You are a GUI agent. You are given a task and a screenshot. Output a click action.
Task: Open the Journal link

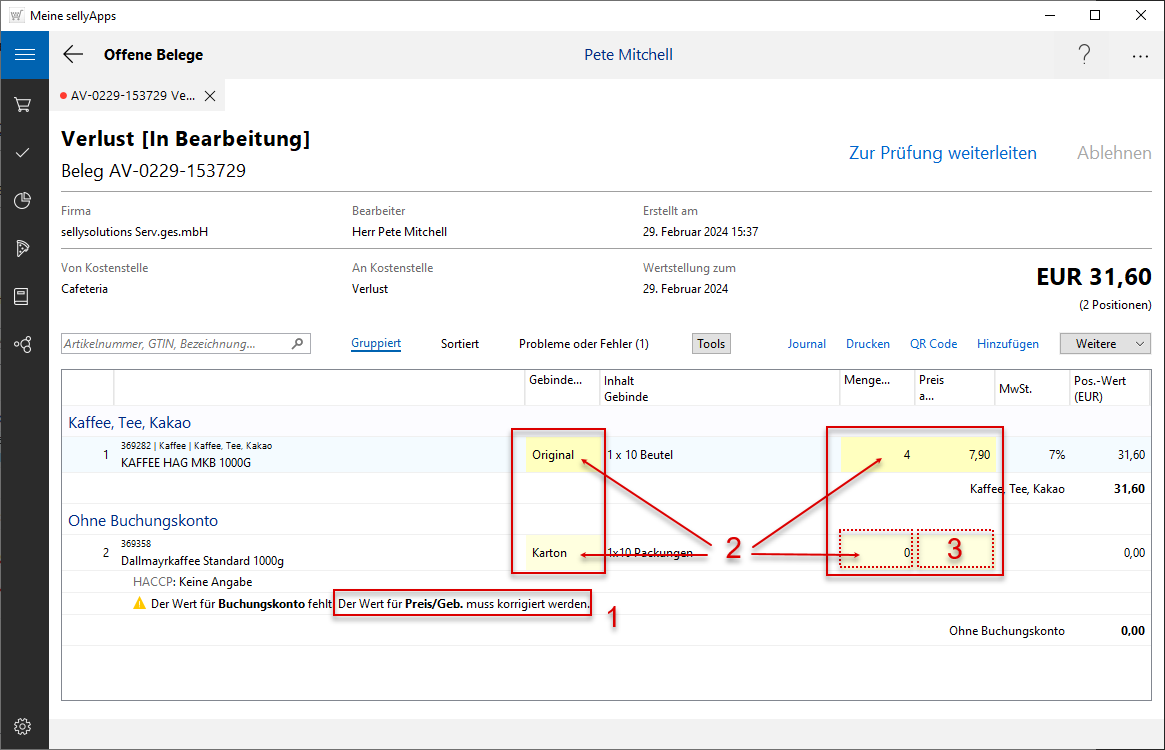(x=806, y=344)
